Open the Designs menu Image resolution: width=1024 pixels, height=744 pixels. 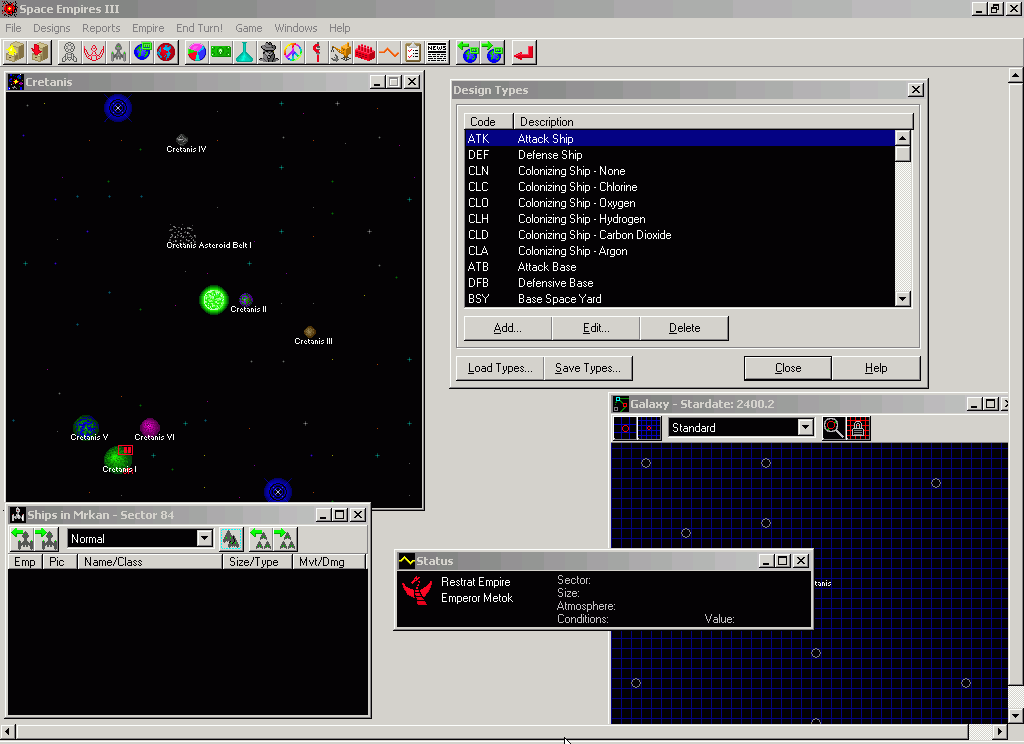pyautogui.click(x=52, y=28)
